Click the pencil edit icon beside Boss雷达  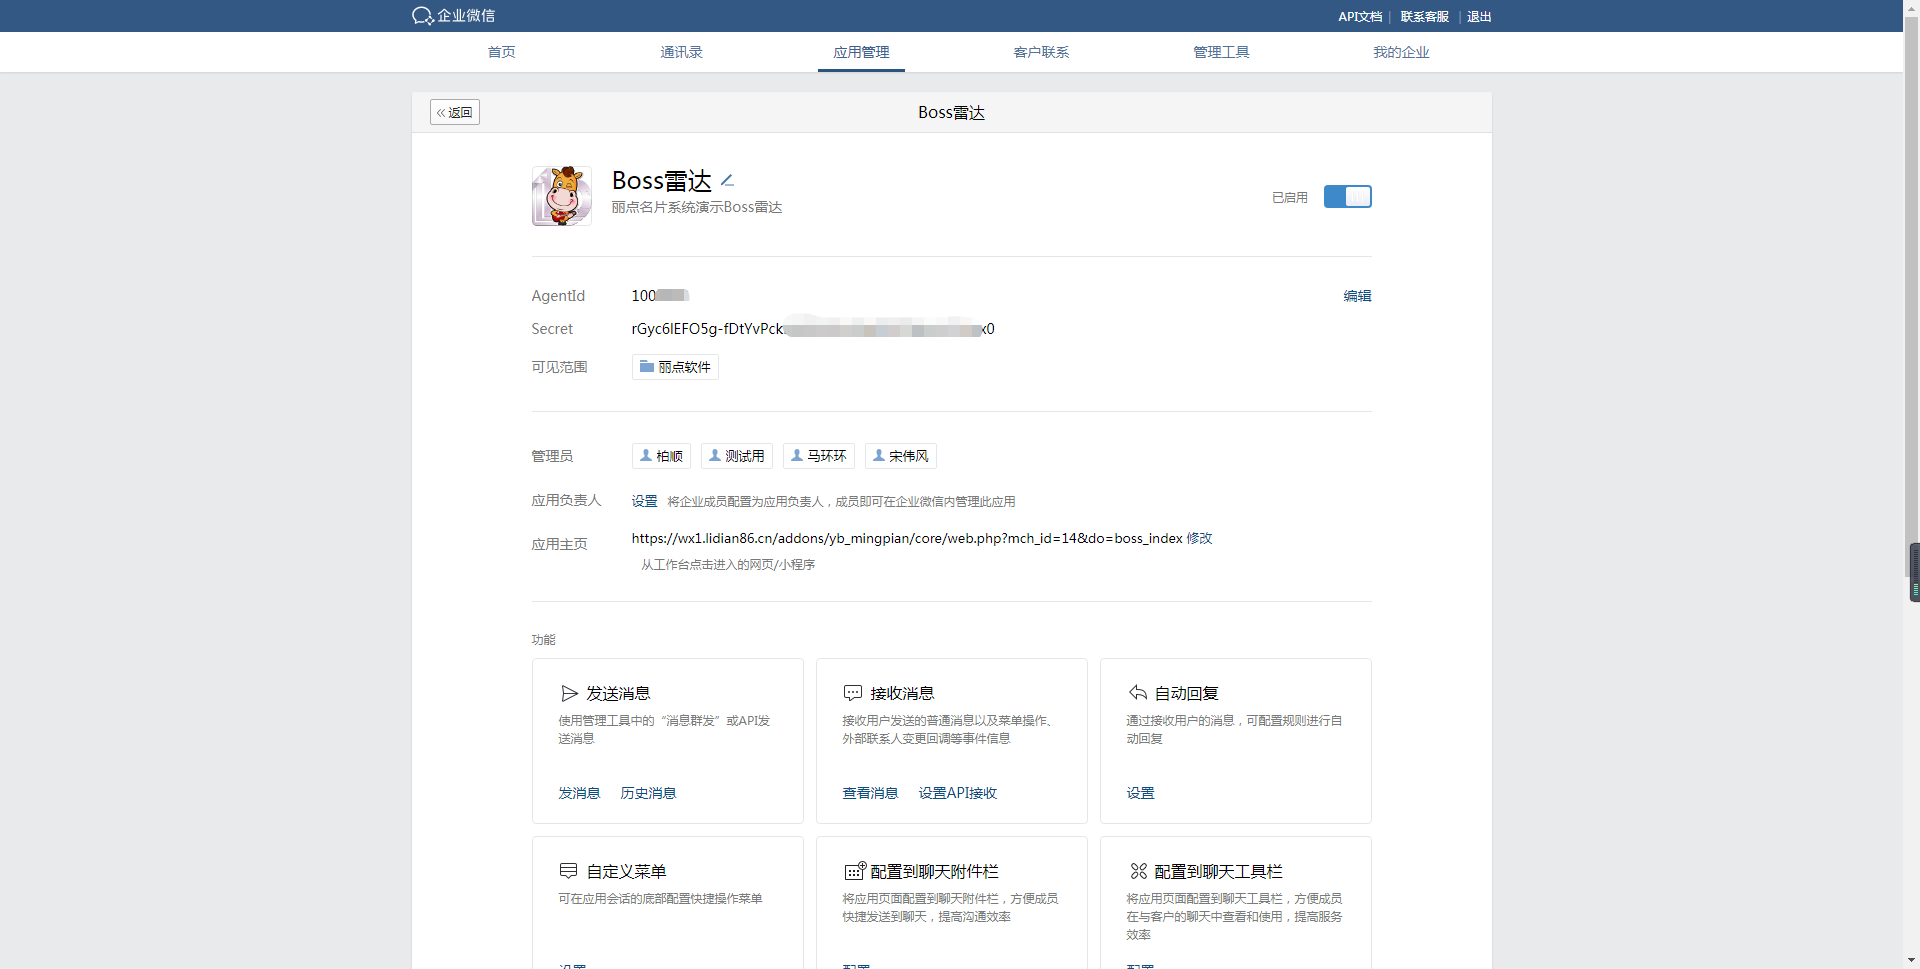click(727, 181)
